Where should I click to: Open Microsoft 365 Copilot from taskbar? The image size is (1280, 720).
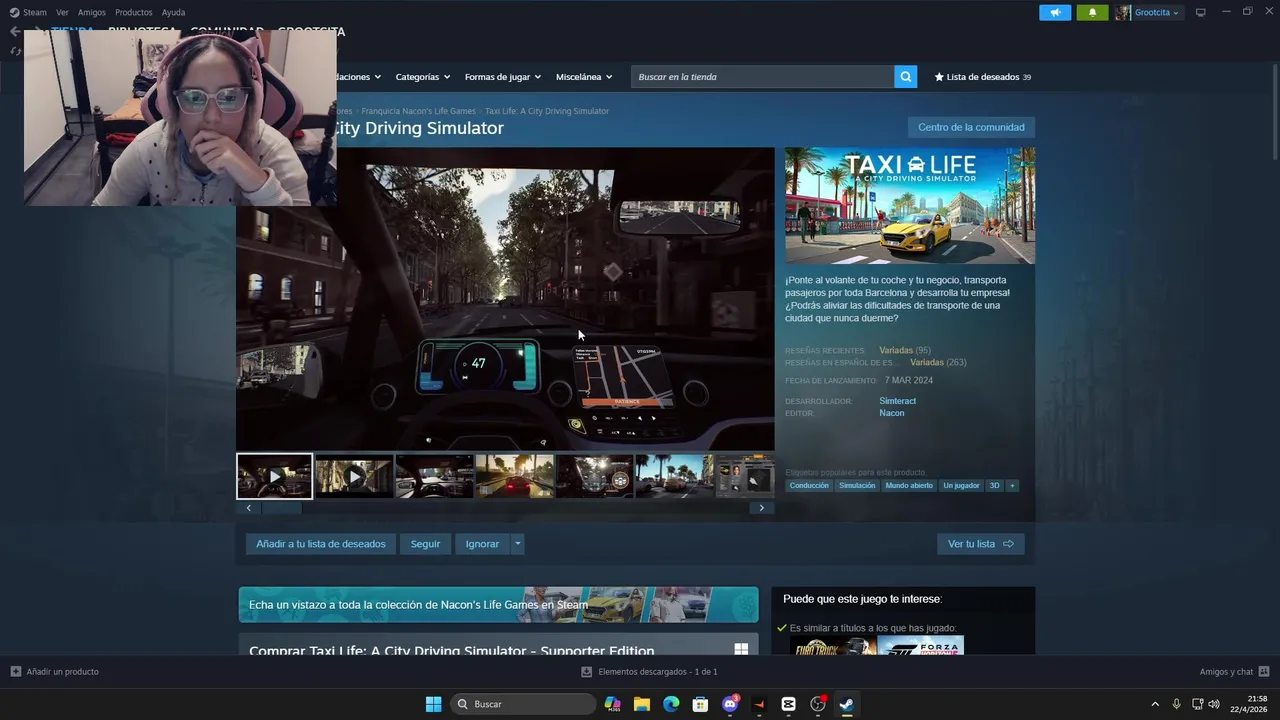click(612, 704)
